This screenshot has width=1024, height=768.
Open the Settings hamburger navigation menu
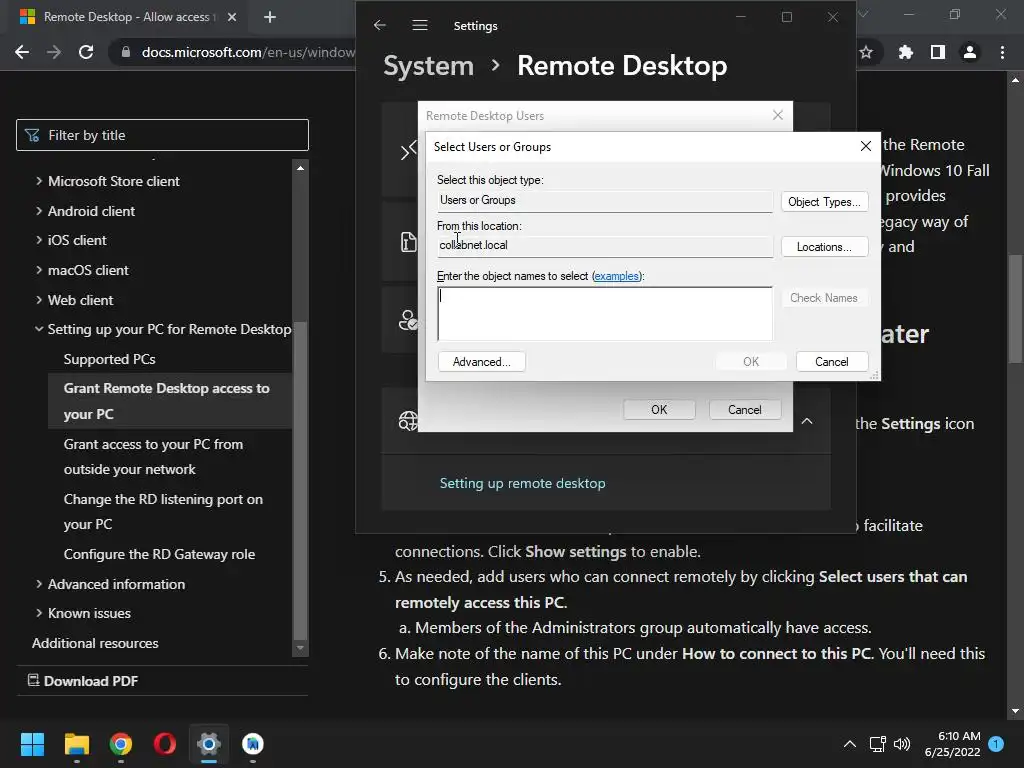click(x=420, y=25)
